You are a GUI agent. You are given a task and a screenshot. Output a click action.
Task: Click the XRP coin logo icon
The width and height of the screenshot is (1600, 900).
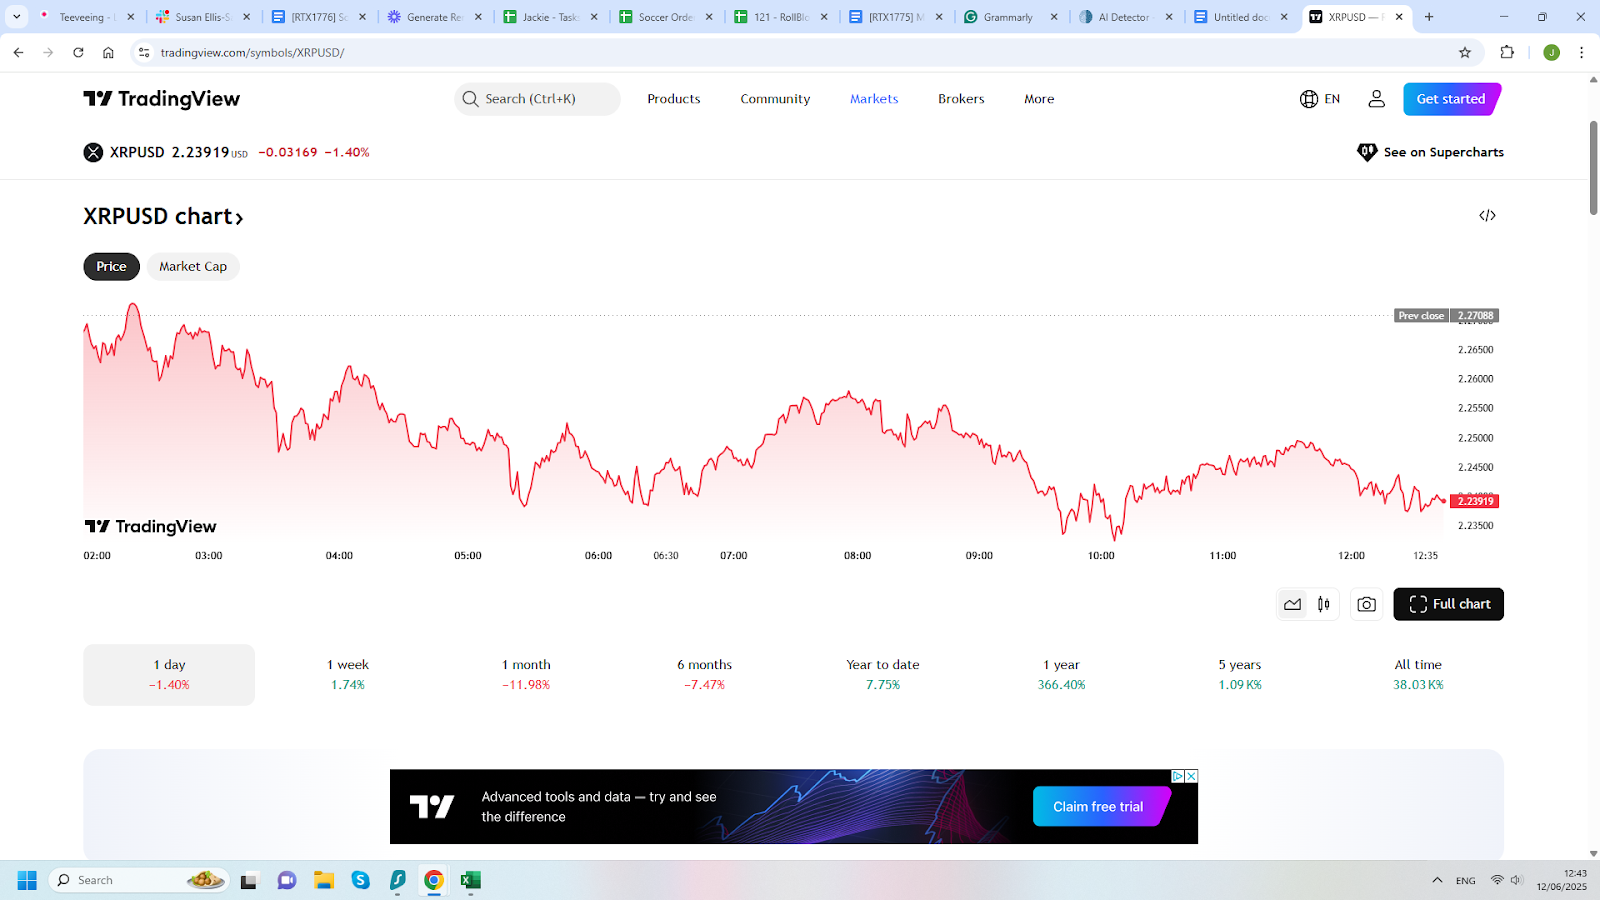click(93, 153)
